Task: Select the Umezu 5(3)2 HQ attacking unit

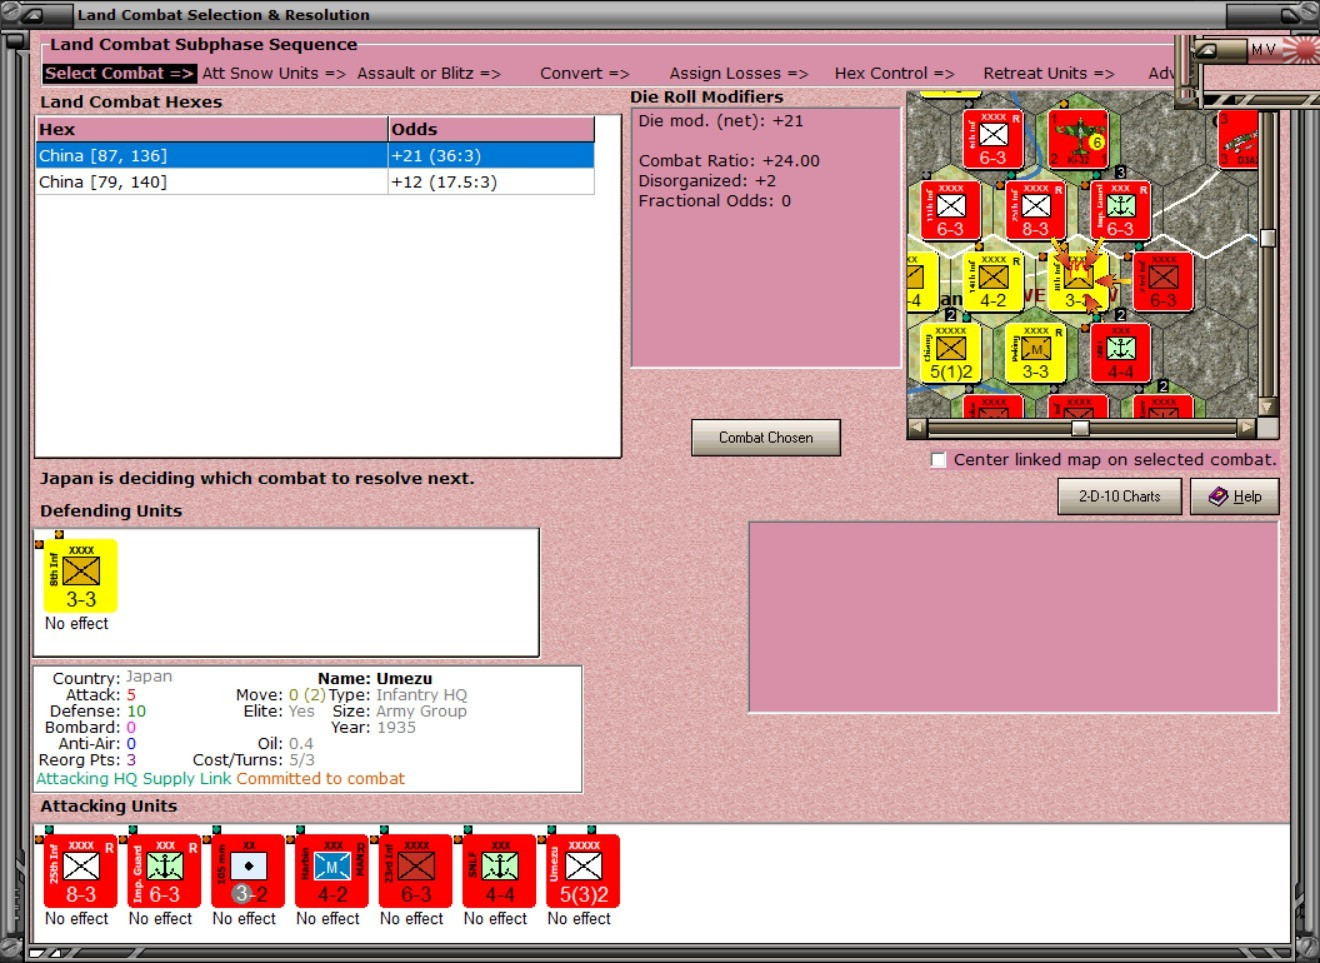Action: tap(583, 872)
